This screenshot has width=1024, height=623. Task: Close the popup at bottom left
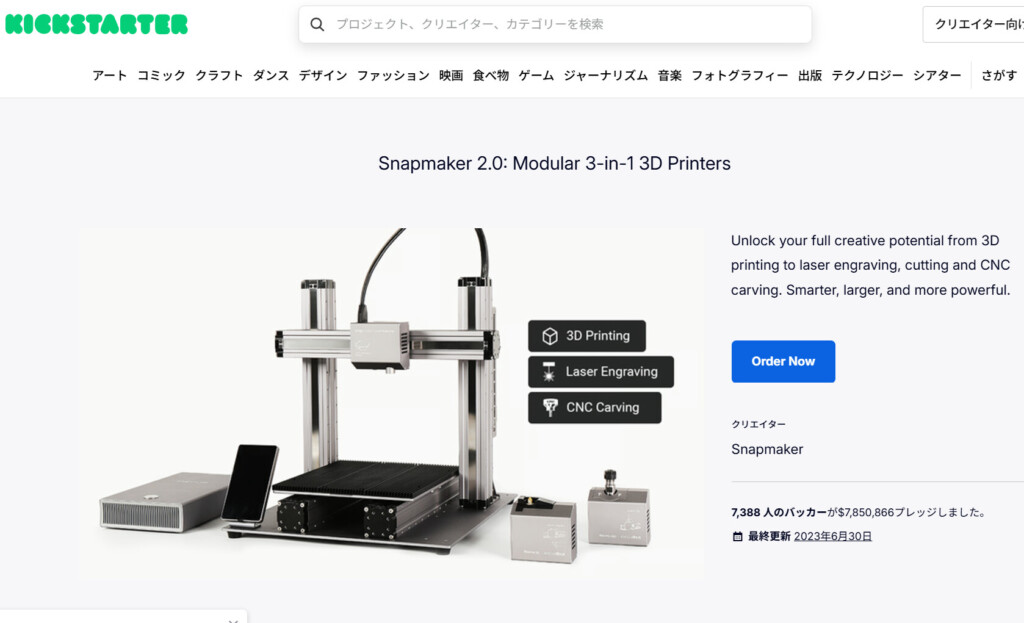click(x=233, y=620)
